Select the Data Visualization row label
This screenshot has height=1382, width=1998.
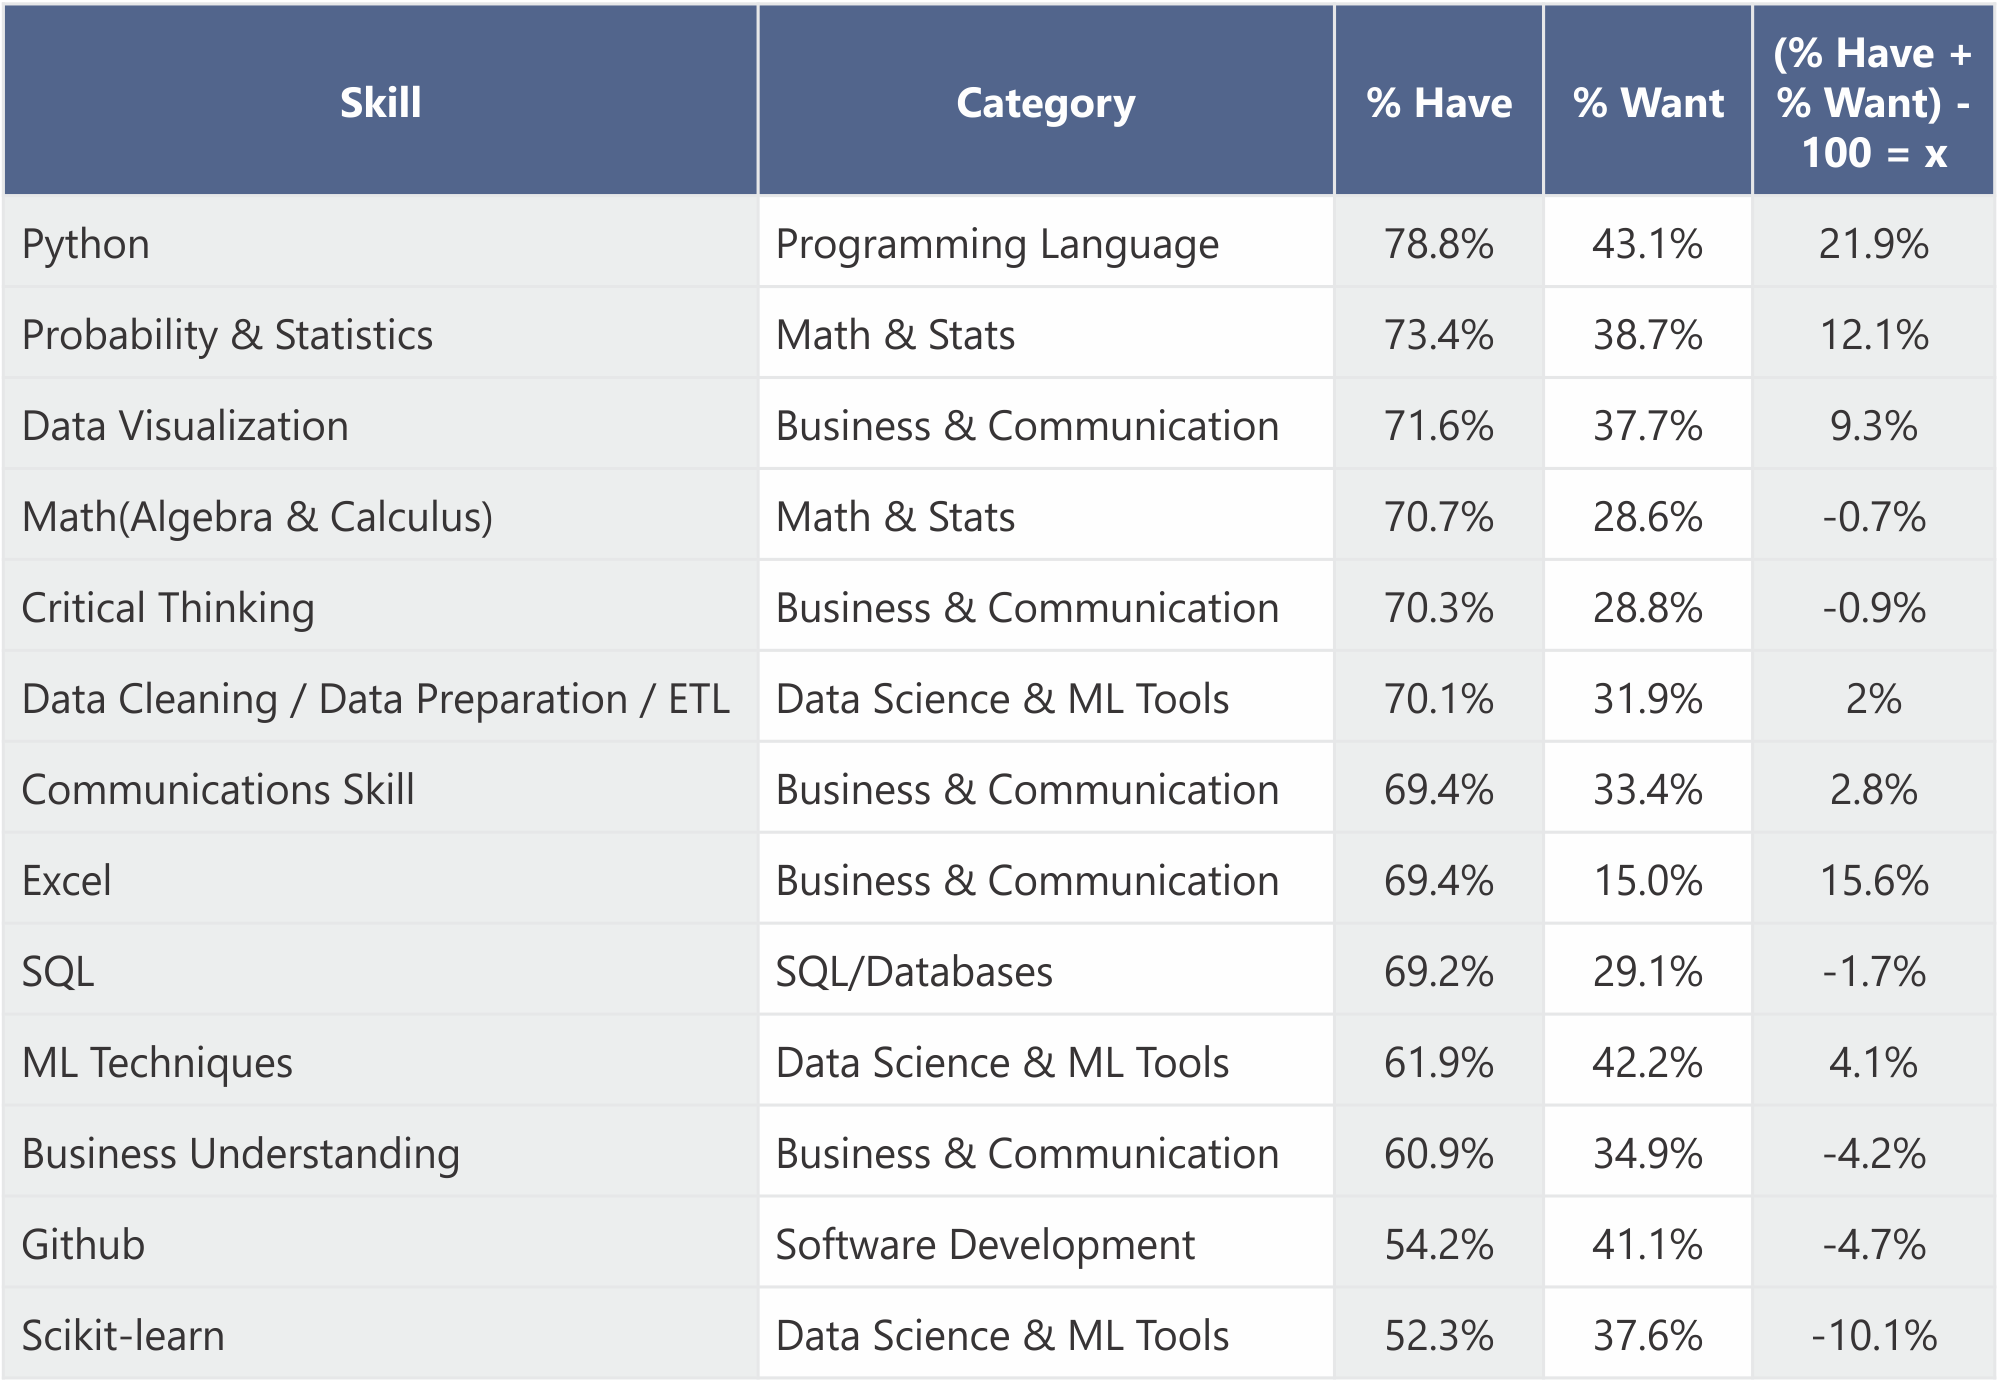click(380, 425)
